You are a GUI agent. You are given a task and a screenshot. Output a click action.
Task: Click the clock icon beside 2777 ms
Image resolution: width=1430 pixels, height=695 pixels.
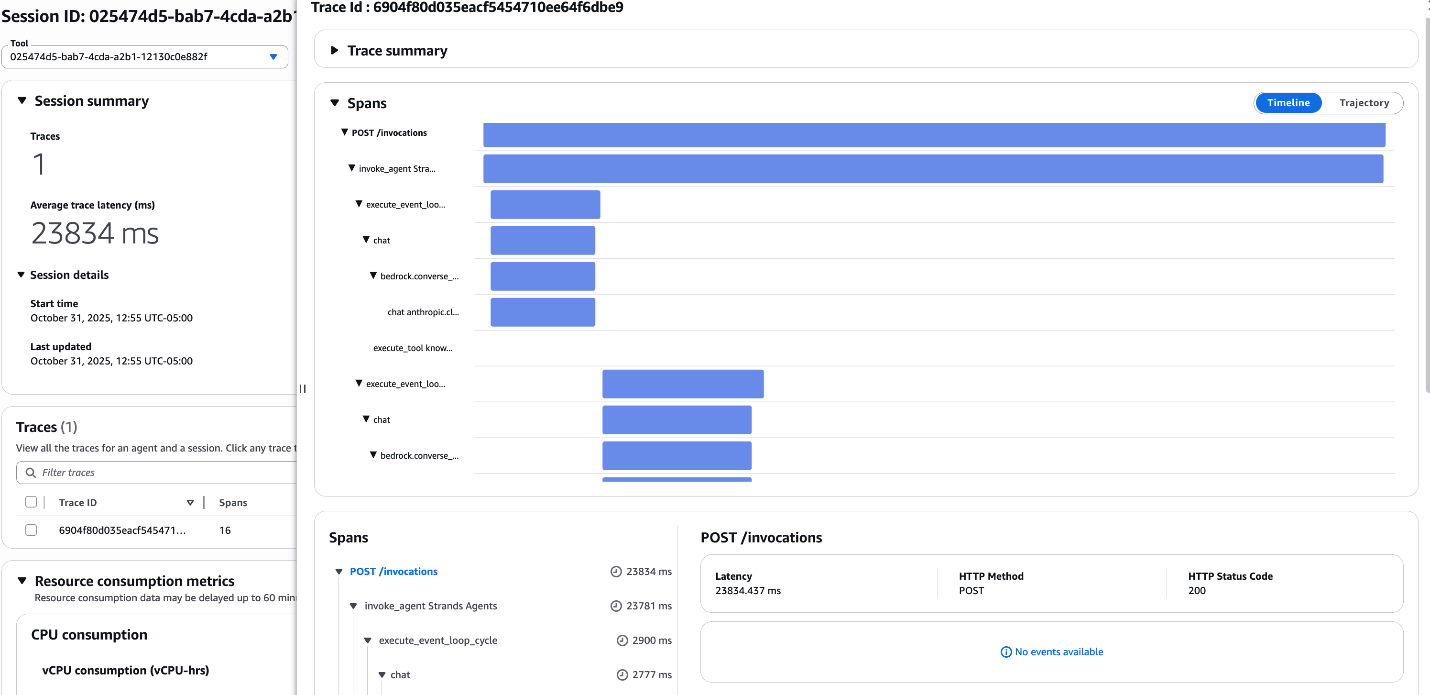tap(622, 675)
